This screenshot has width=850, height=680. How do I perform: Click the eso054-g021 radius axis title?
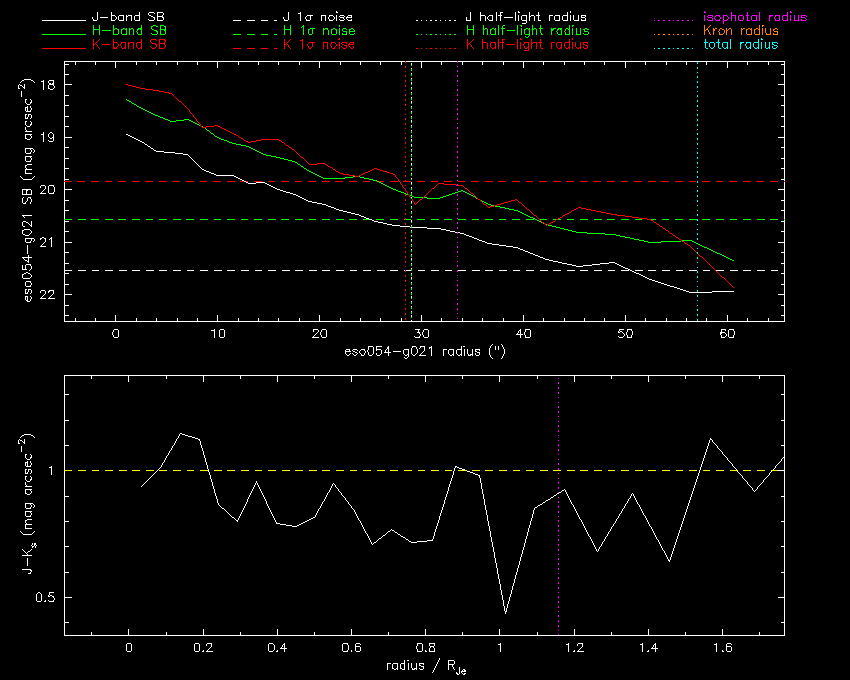[x=425, y=352]
